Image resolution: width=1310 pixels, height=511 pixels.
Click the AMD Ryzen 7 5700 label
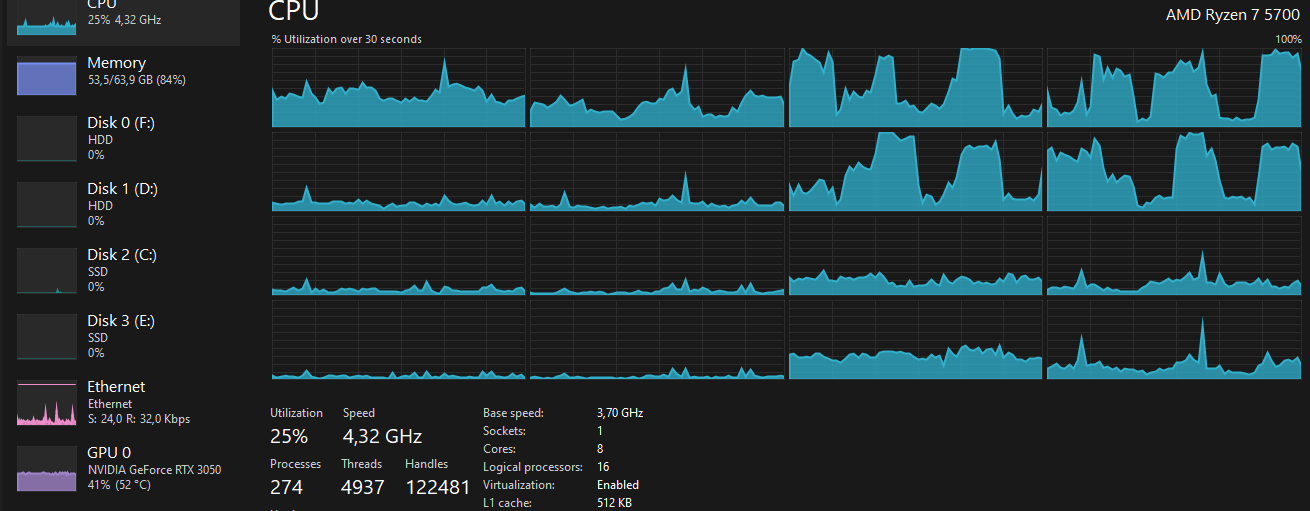coord(1232,14)
